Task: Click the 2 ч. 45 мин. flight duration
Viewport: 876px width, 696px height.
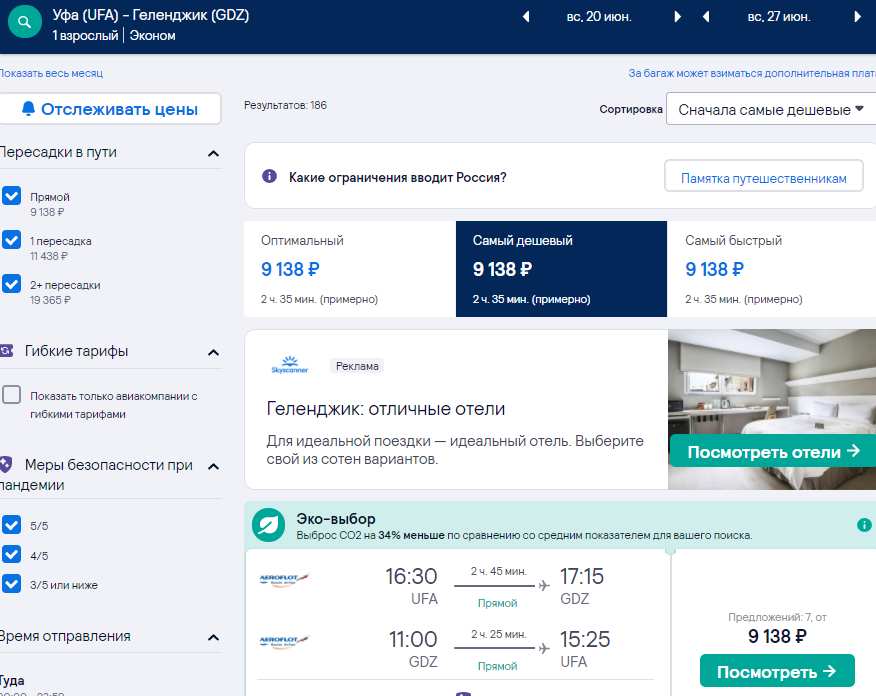Action: pos(498,571)
